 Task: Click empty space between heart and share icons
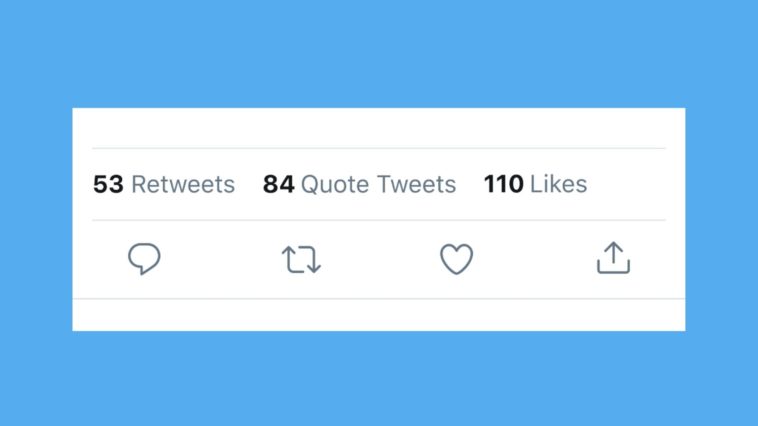tap(535, 260)
